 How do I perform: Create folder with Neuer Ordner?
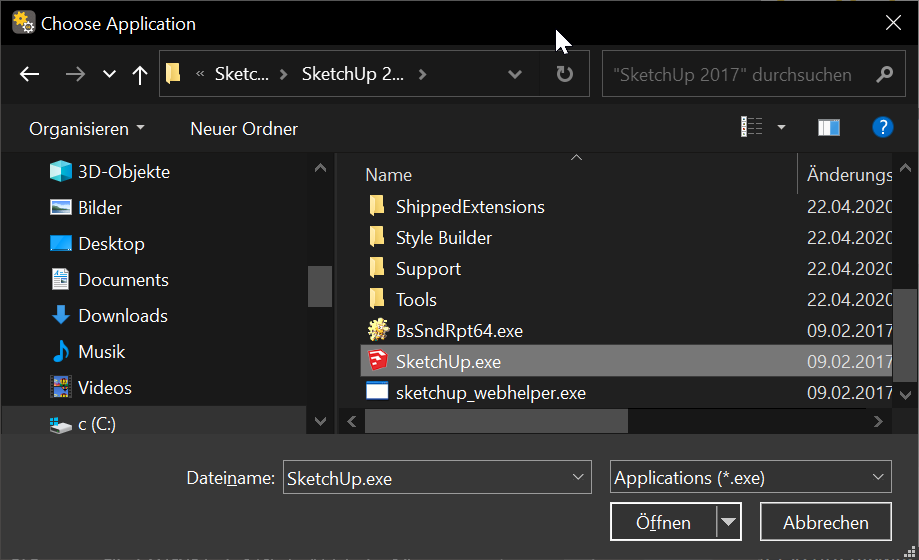pos(244,128)
